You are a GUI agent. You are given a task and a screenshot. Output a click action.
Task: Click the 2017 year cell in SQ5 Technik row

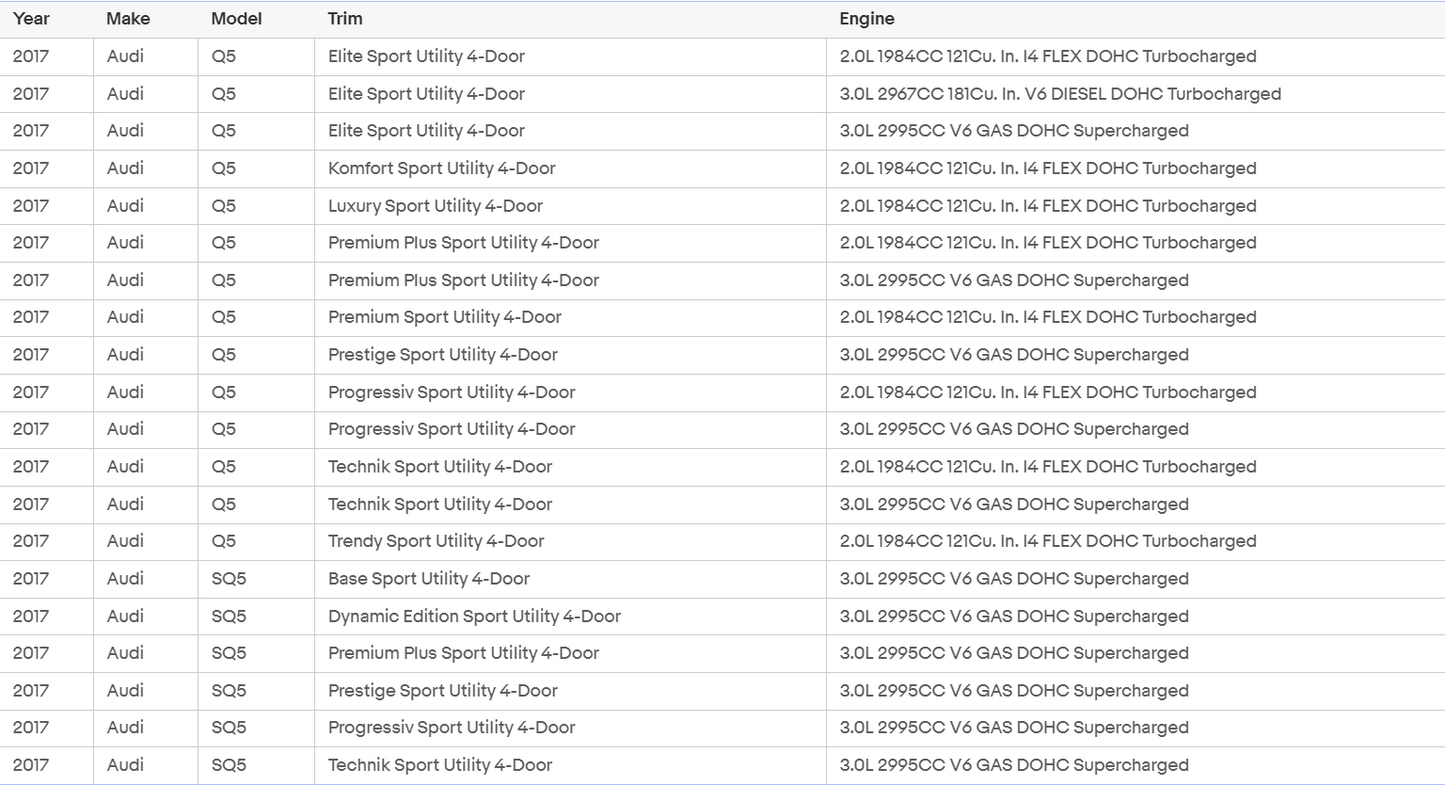tap(47, 766)
